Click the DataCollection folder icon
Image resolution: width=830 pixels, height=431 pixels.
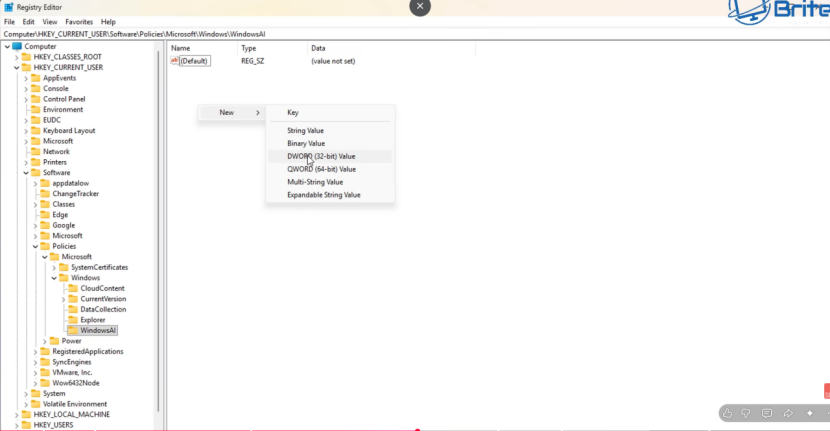(x=73, y=309)
